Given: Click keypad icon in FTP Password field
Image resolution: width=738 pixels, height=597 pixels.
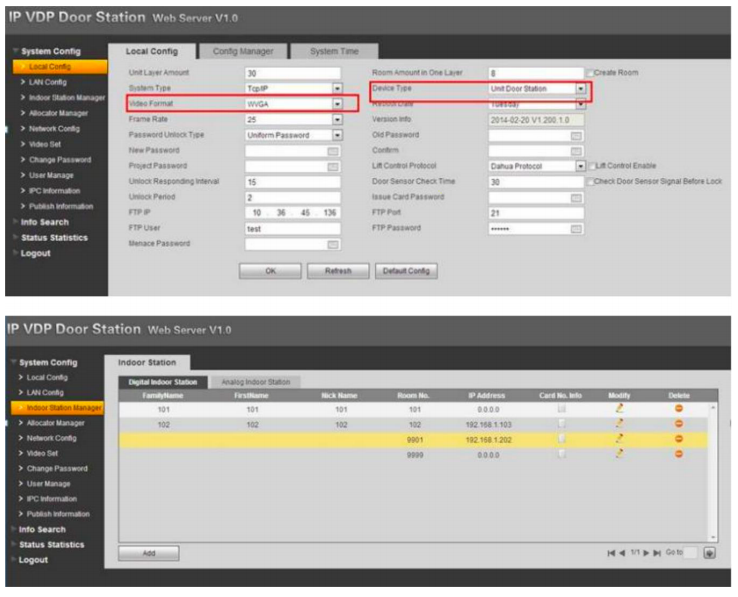Looking at the screenshot, I should coord(576,229).
